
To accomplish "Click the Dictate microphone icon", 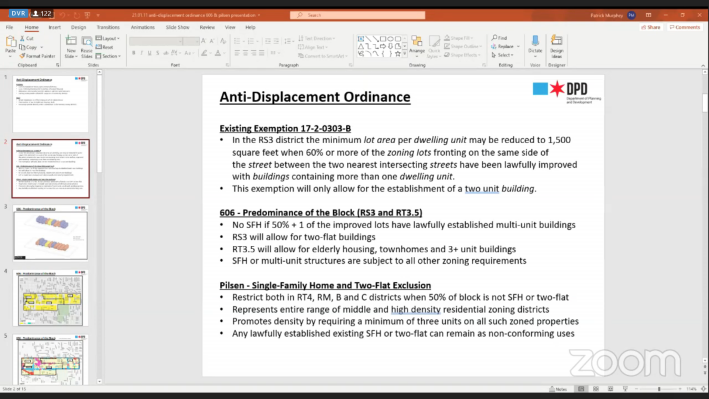I will (535, 41).
